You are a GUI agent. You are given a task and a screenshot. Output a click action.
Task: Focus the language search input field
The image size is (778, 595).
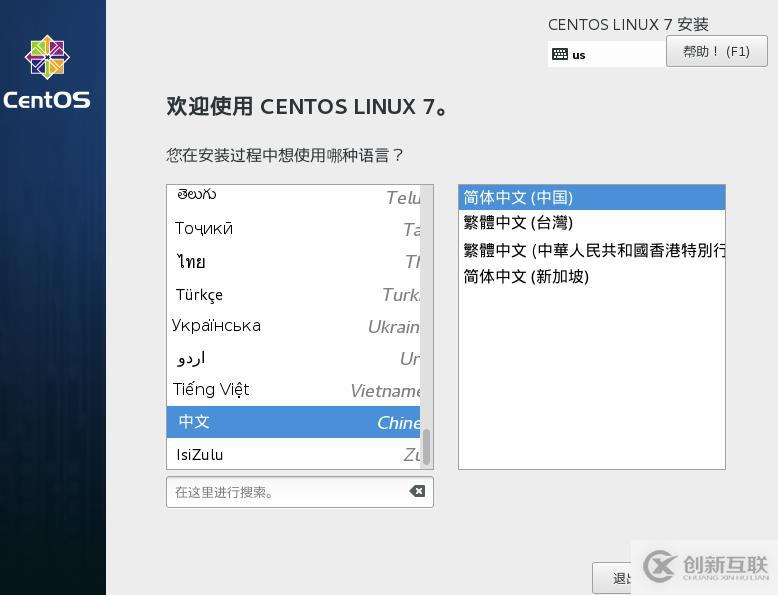pos(300,492)
